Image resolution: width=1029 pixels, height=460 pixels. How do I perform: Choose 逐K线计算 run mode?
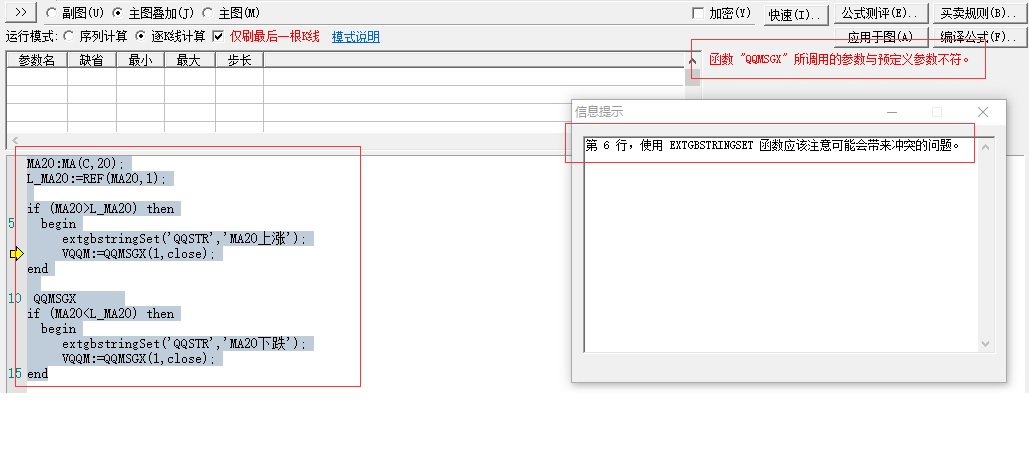141,36
